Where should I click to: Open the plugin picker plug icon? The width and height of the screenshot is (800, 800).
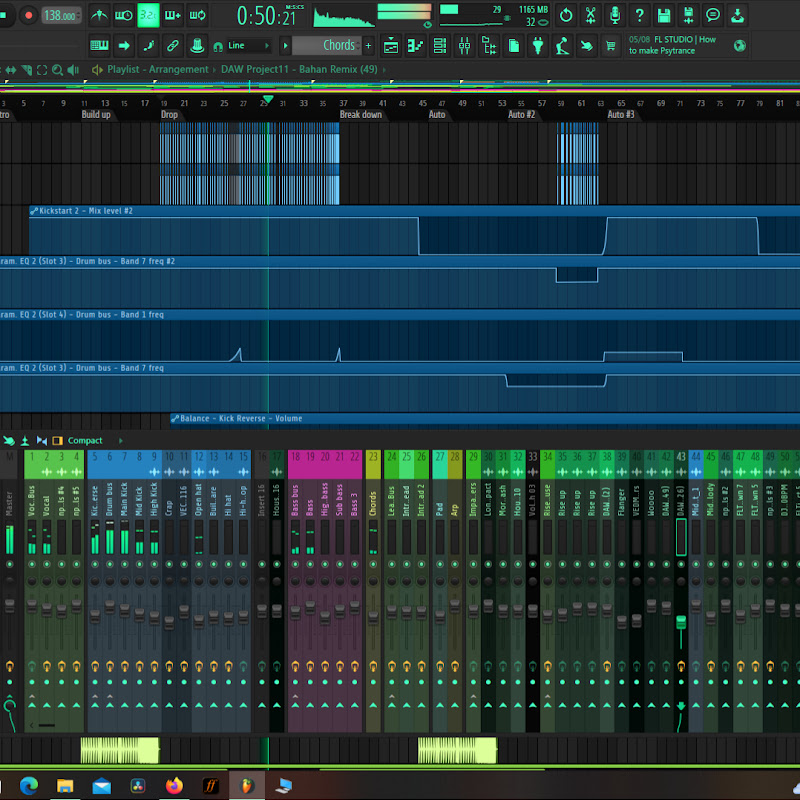pyautogui.click(x=537, y=46)
